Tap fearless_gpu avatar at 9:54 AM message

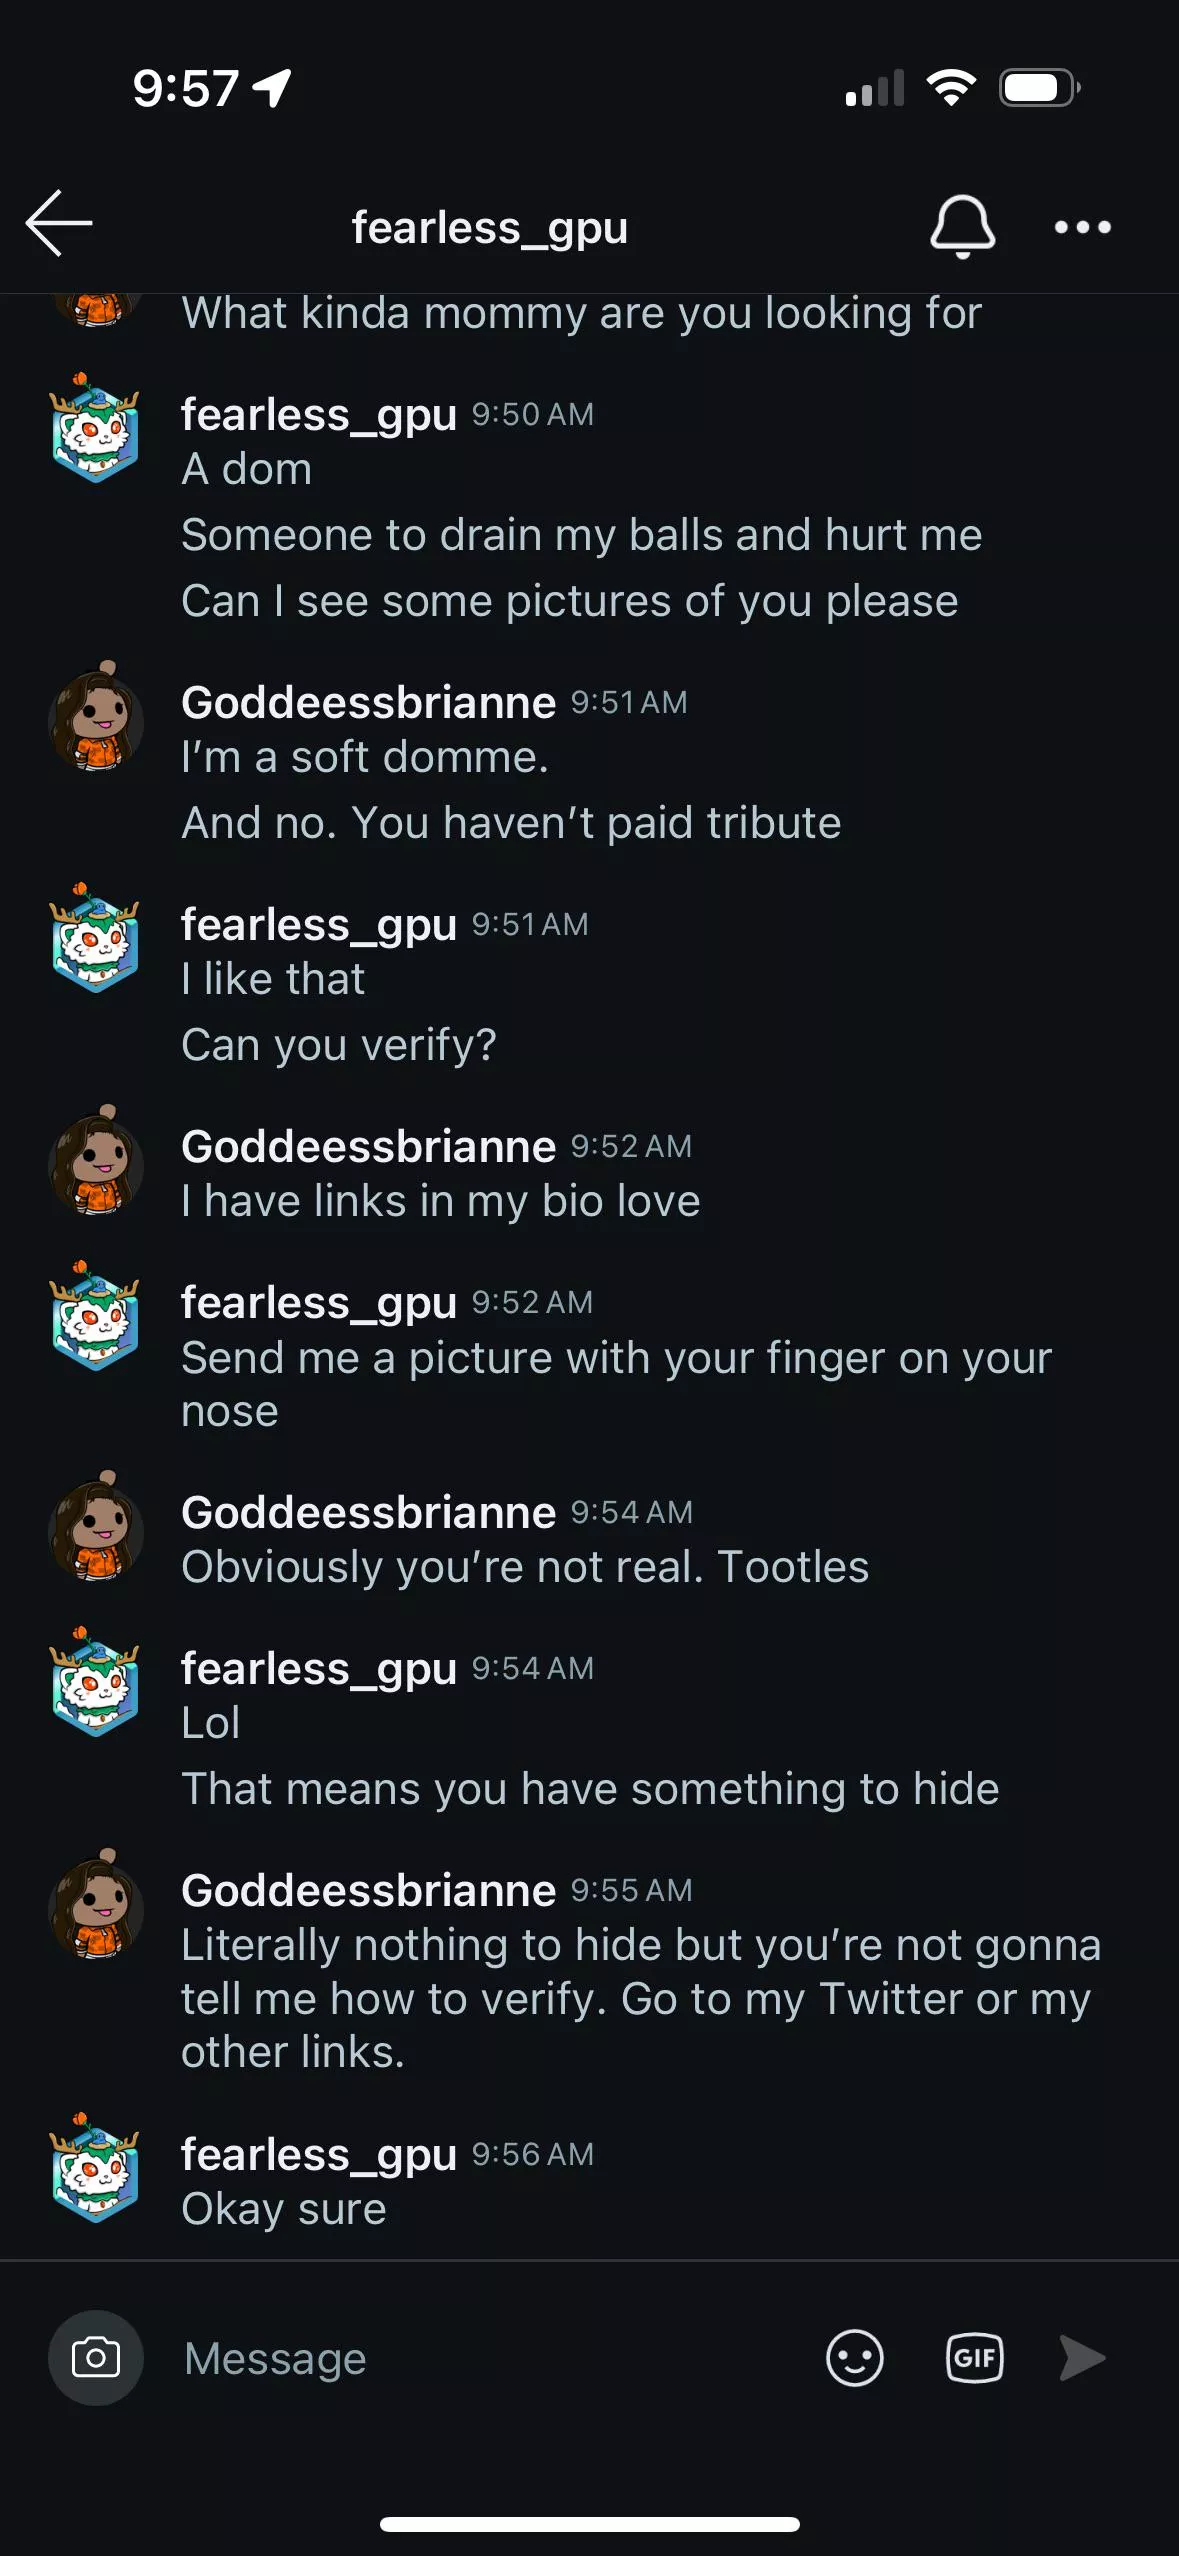click(x=95, y=1681)
